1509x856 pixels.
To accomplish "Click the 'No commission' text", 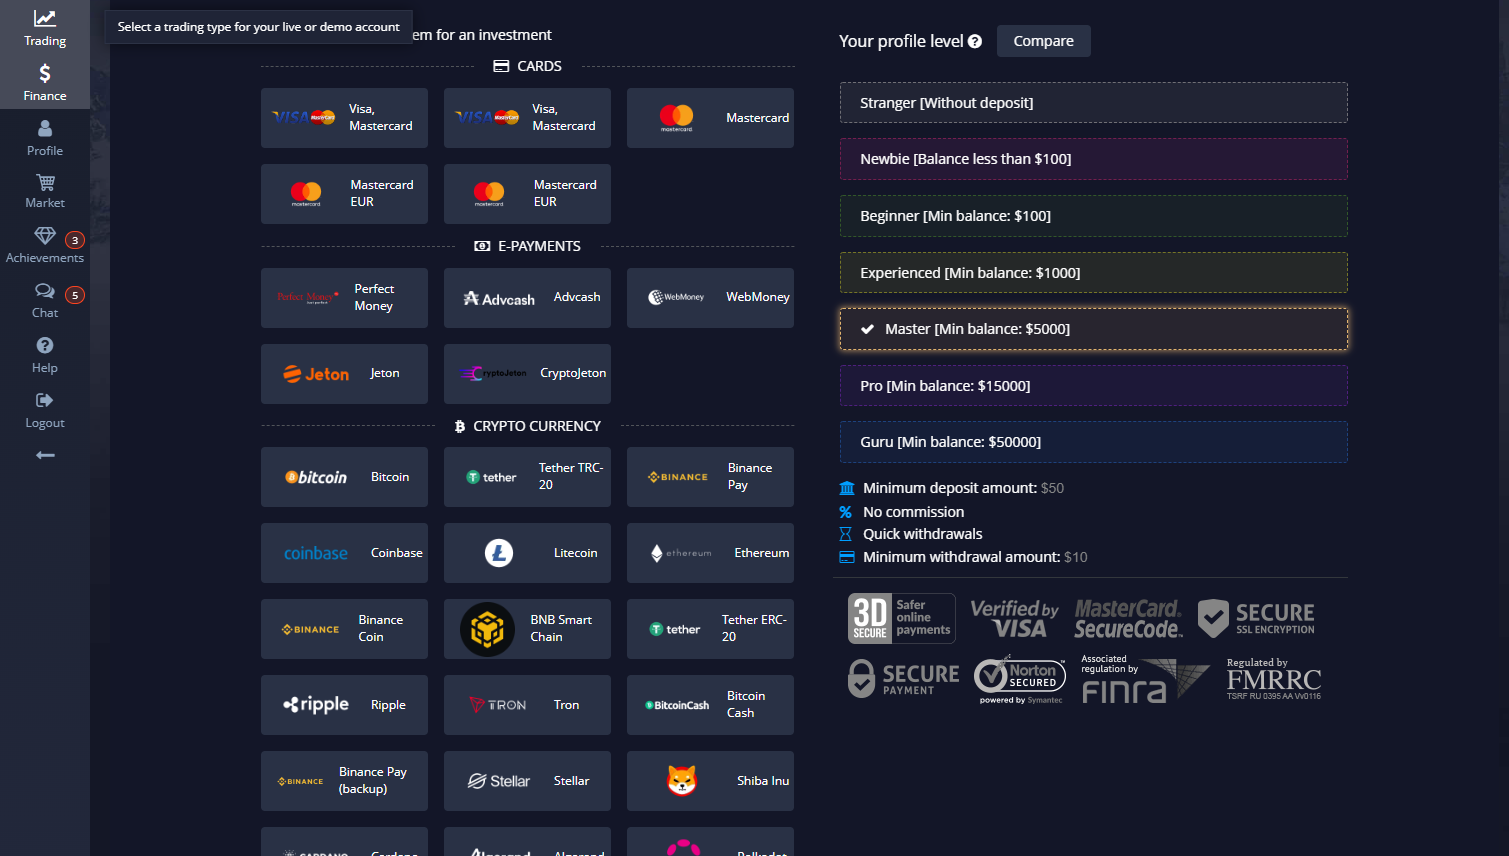I will tap(913, 512).
